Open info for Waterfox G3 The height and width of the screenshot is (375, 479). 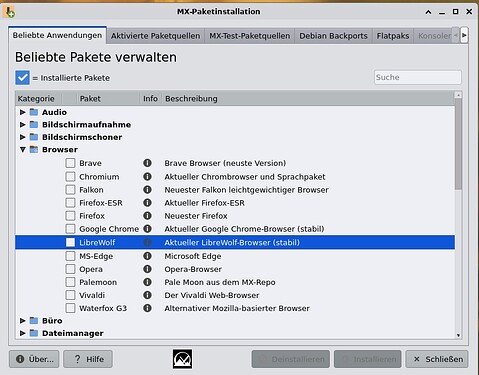coord(147,308)
